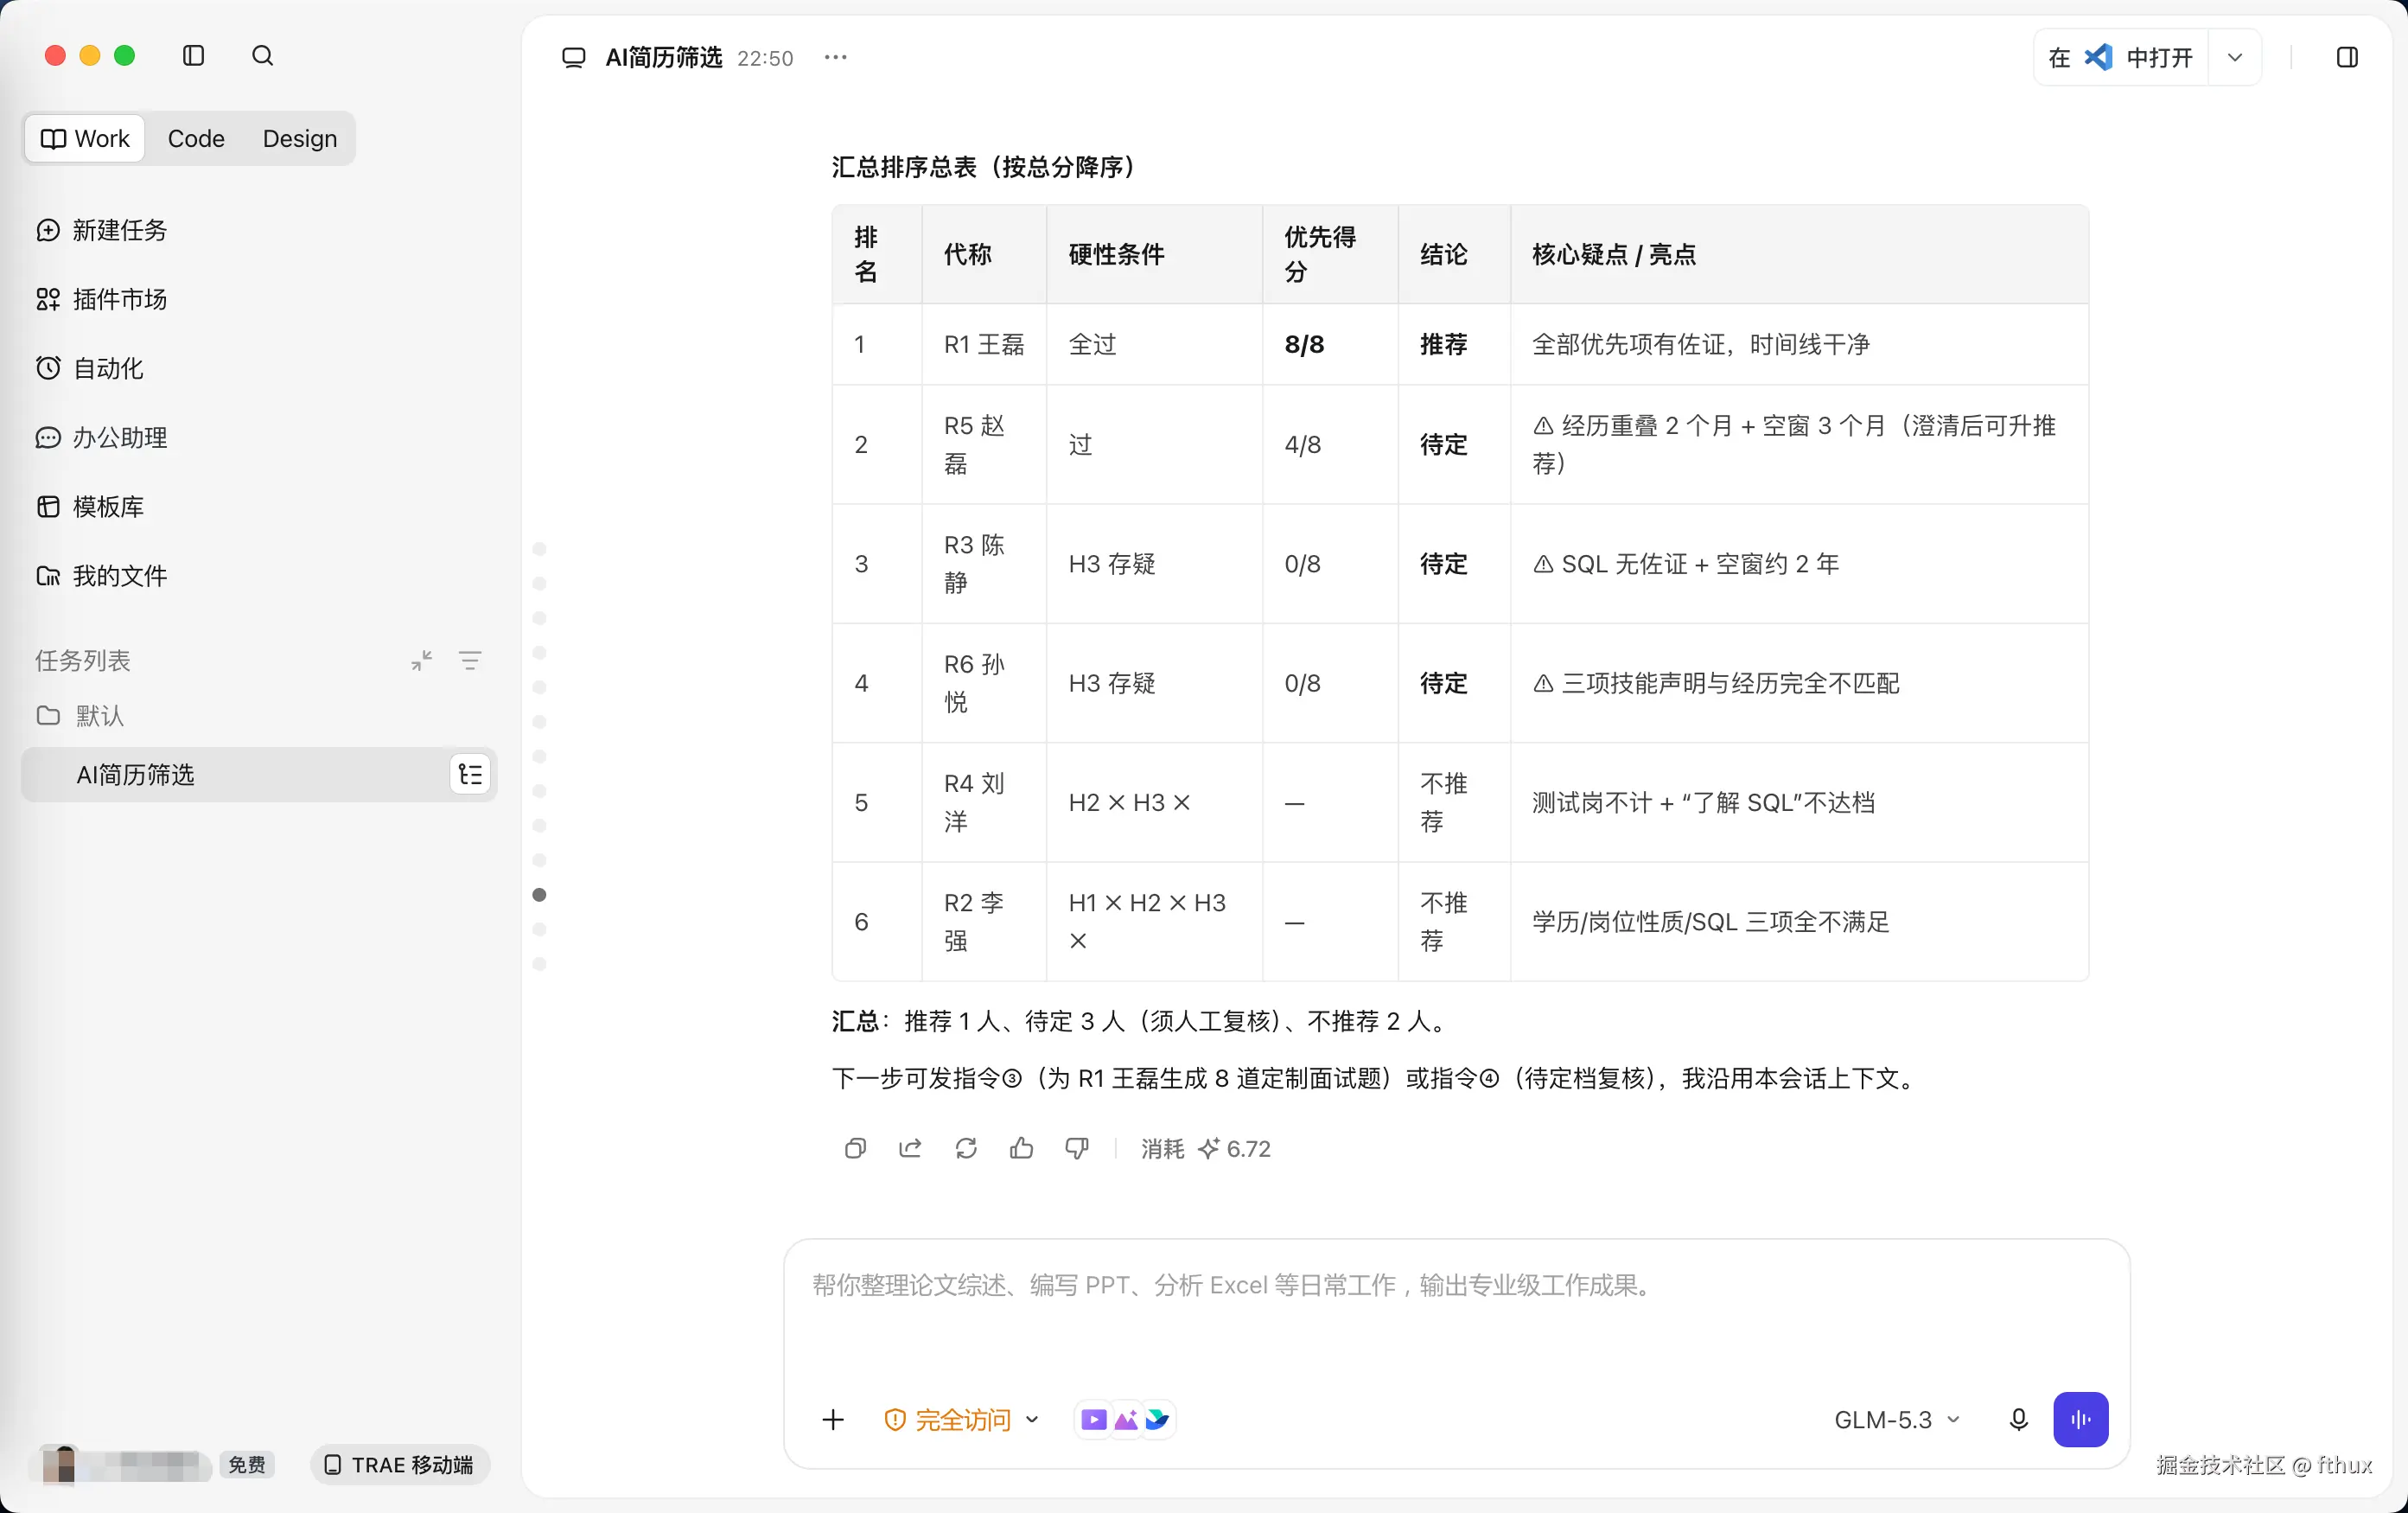The height and width of the screenshot is (1513, 2408).
Task: Open 办公助理 in the sidebar
Action: coord(102,437)
